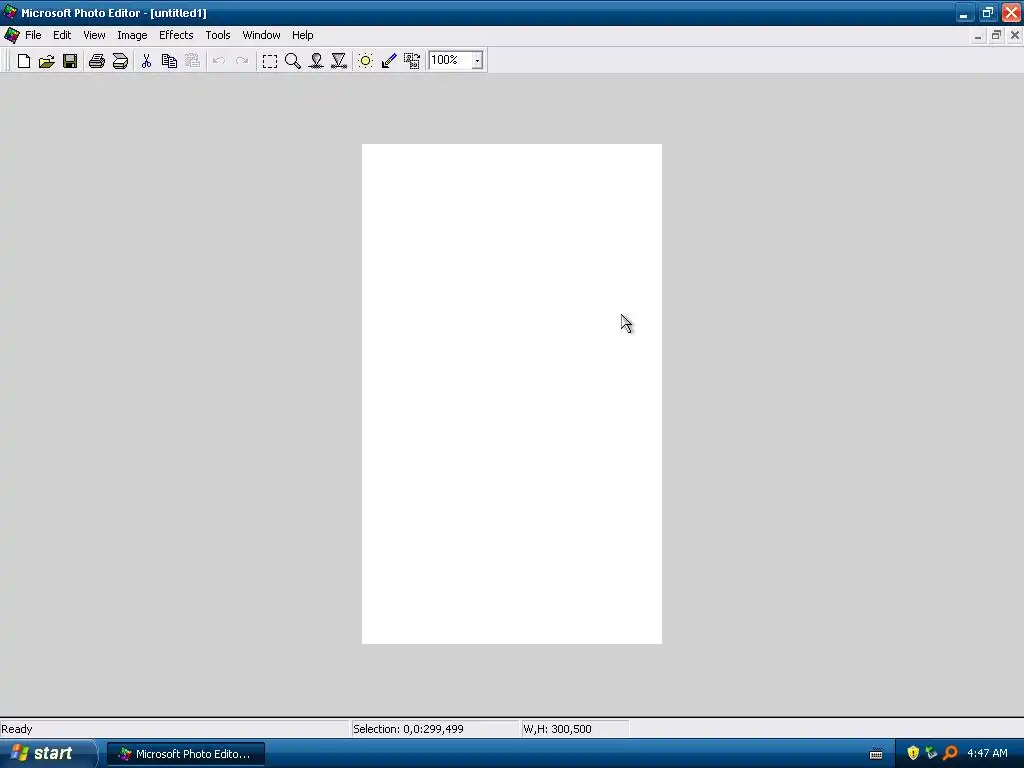Choose the dashed rectangle Select tool
1024x768 pixels.
click(270, 61)
